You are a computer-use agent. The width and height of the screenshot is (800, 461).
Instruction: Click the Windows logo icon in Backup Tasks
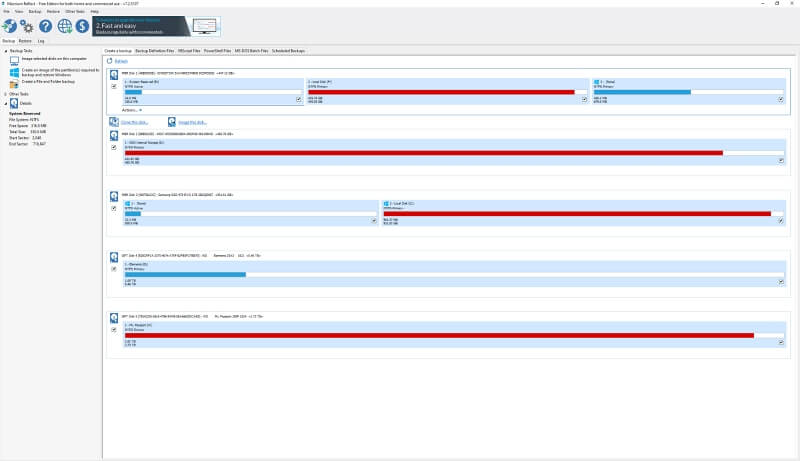pyautogui.click(x=14, y=72)
